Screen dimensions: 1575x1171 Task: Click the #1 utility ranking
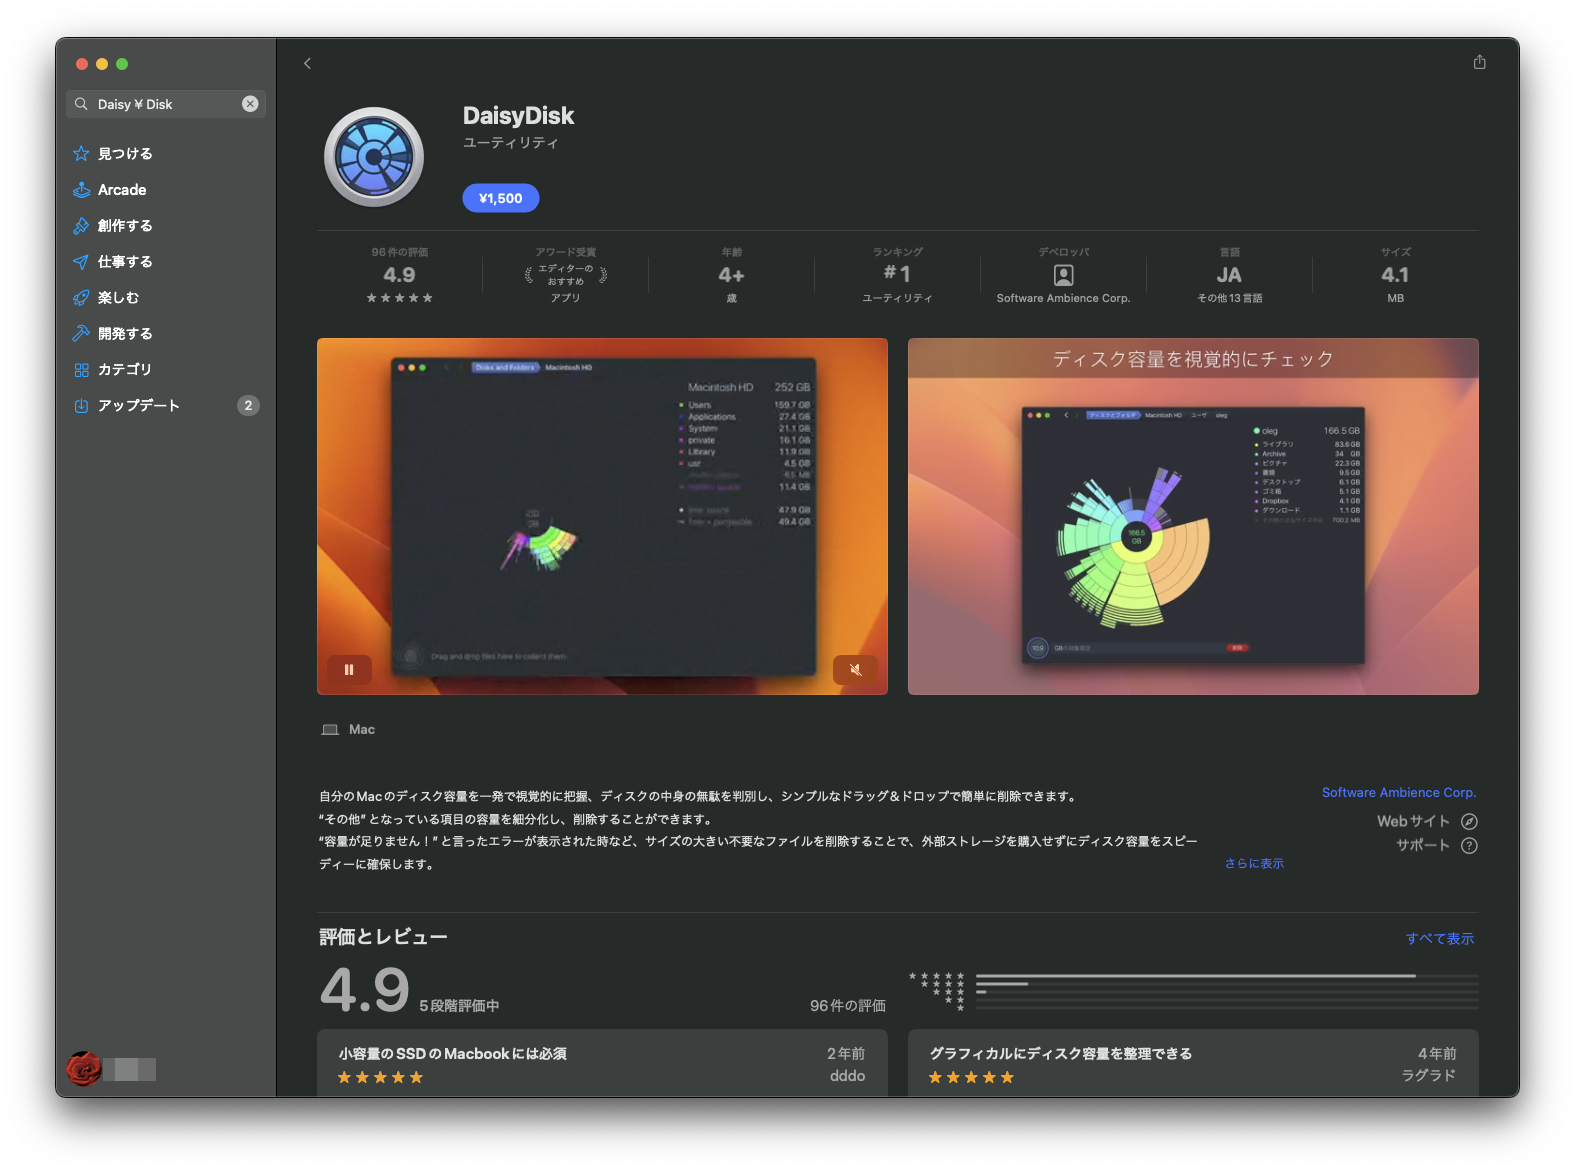point(897,275)
